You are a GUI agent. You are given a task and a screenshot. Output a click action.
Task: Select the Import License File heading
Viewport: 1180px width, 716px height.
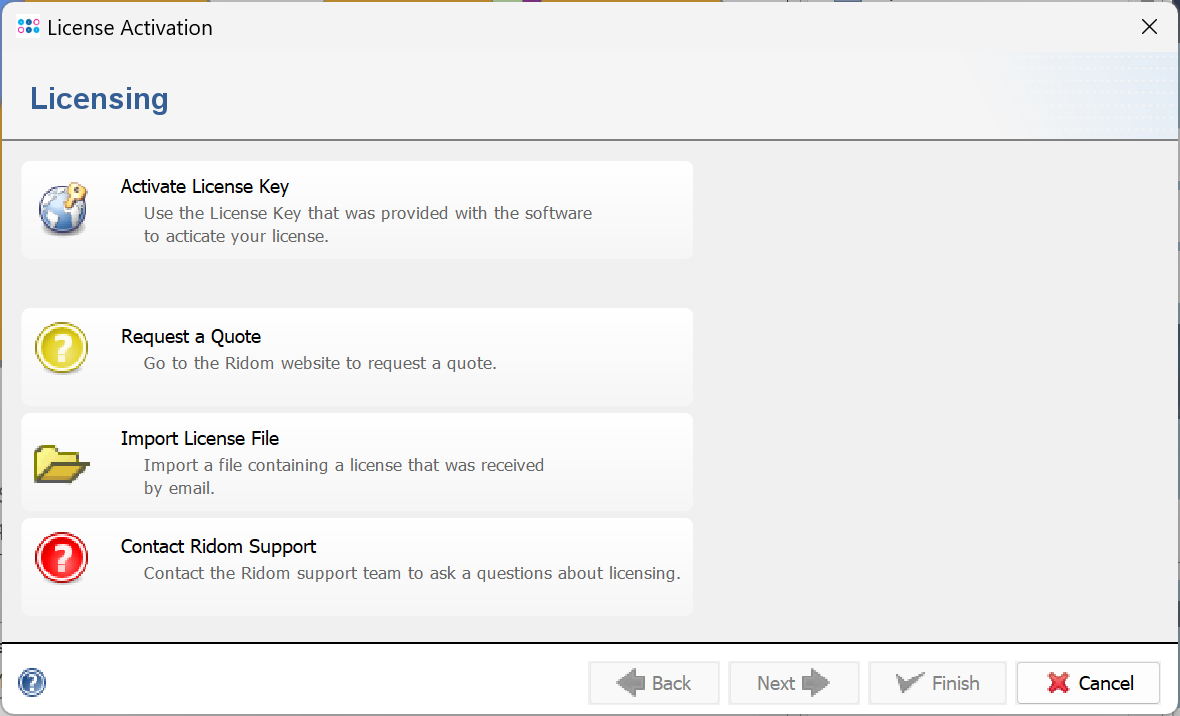[x=199, y=438]
